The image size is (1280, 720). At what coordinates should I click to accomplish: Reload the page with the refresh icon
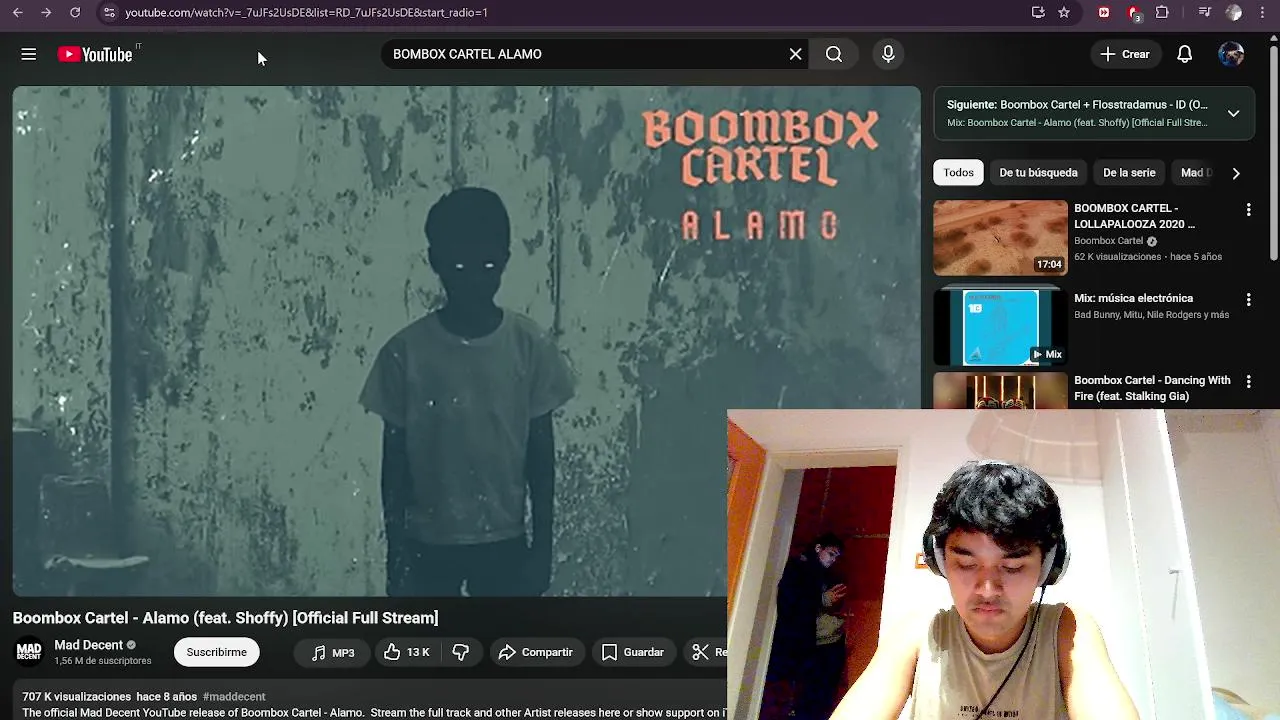(75, 12)
